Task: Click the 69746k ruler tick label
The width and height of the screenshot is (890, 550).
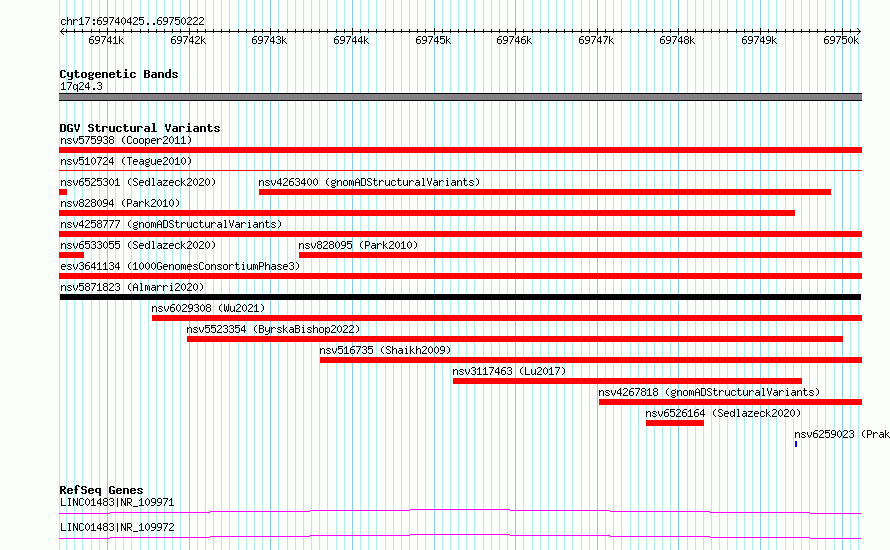Action: click(x=514, y=40)
